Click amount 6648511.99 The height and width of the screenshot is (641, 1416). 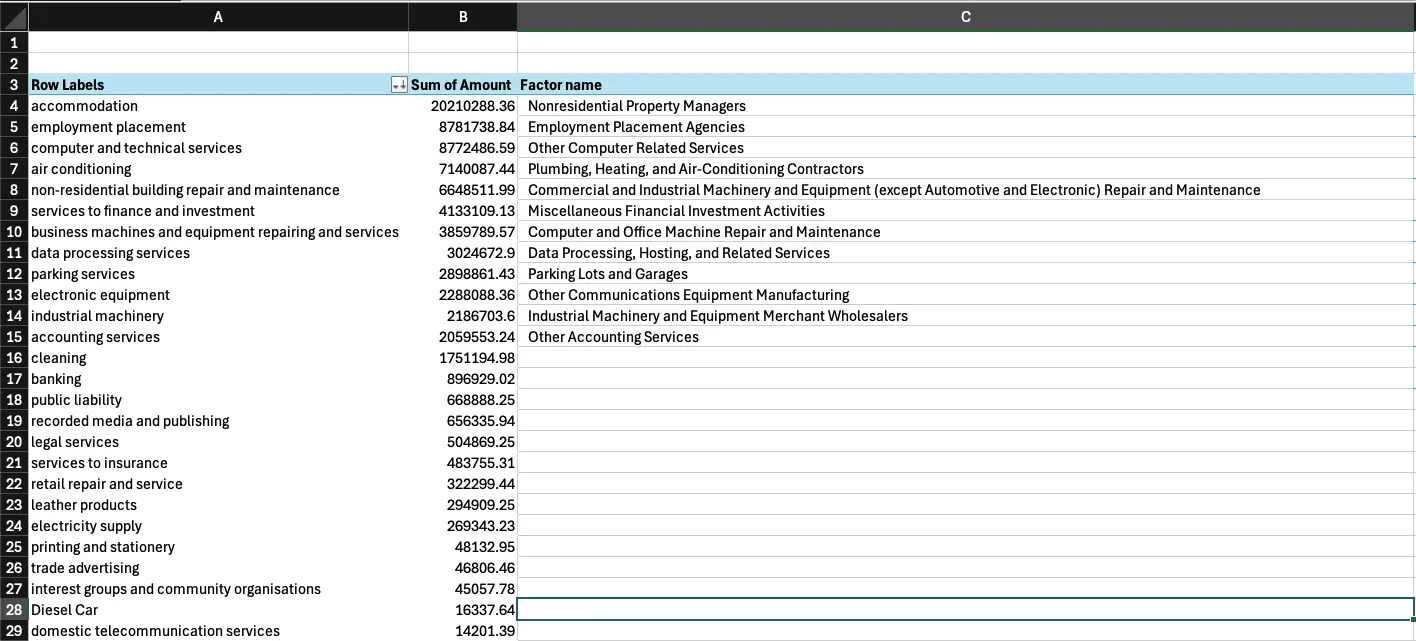[x=463, y=190]
